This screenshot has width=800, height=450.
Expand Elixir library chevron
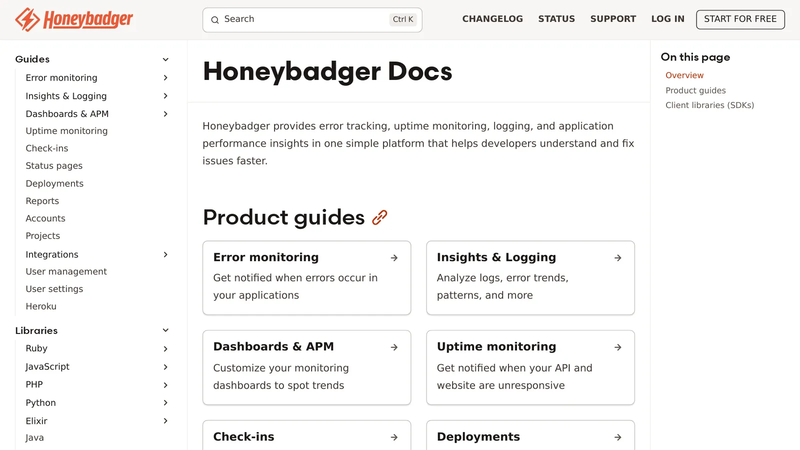[165, 421]
